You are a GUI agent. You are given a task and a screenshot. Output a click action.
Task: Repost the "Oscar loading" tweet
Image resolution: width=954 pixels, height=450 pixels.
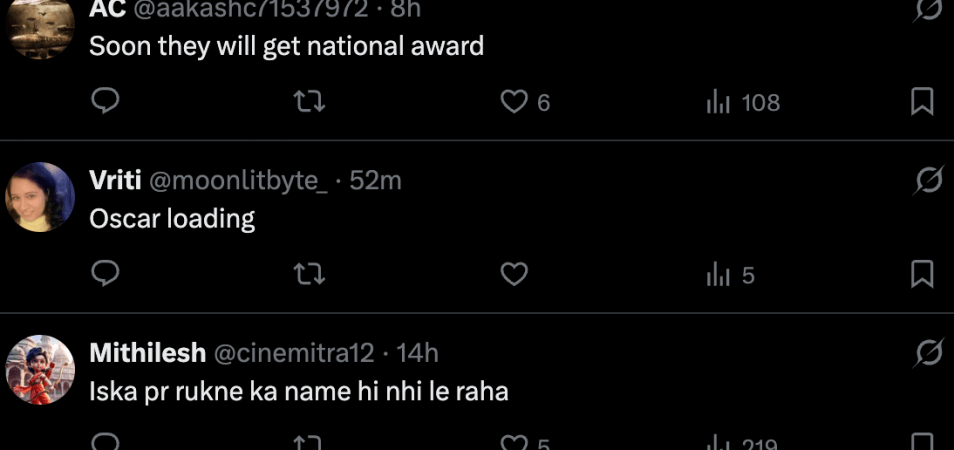click(312, 274)
